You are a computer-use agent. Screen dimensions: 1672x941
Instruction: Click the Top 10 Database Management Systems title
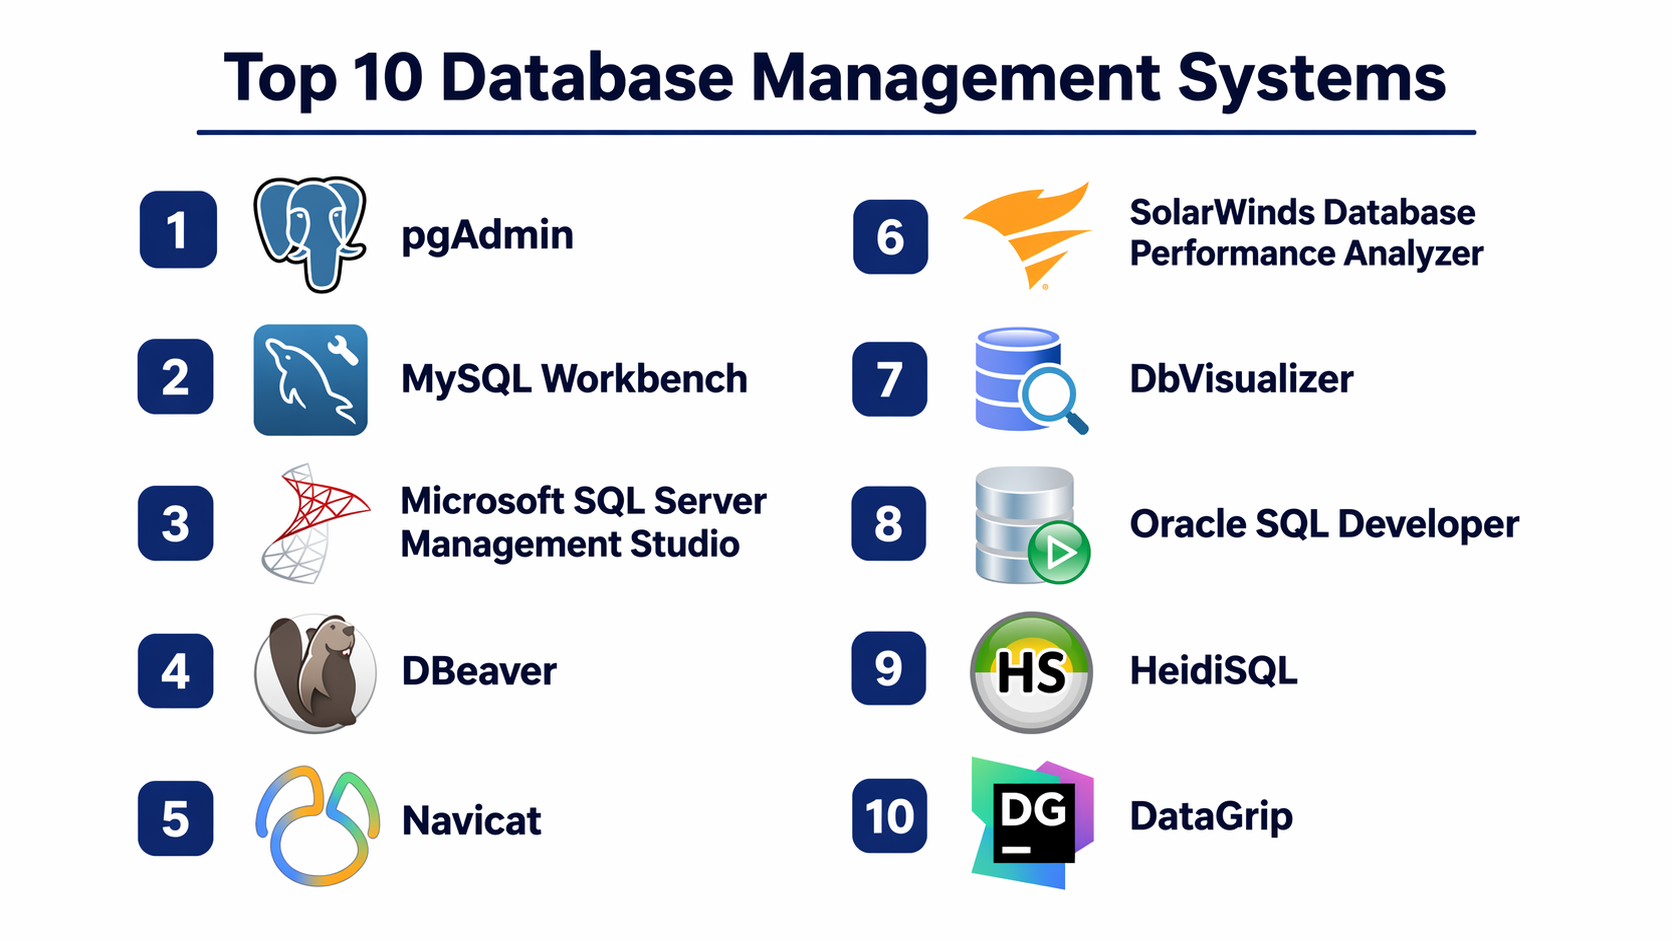835,78
